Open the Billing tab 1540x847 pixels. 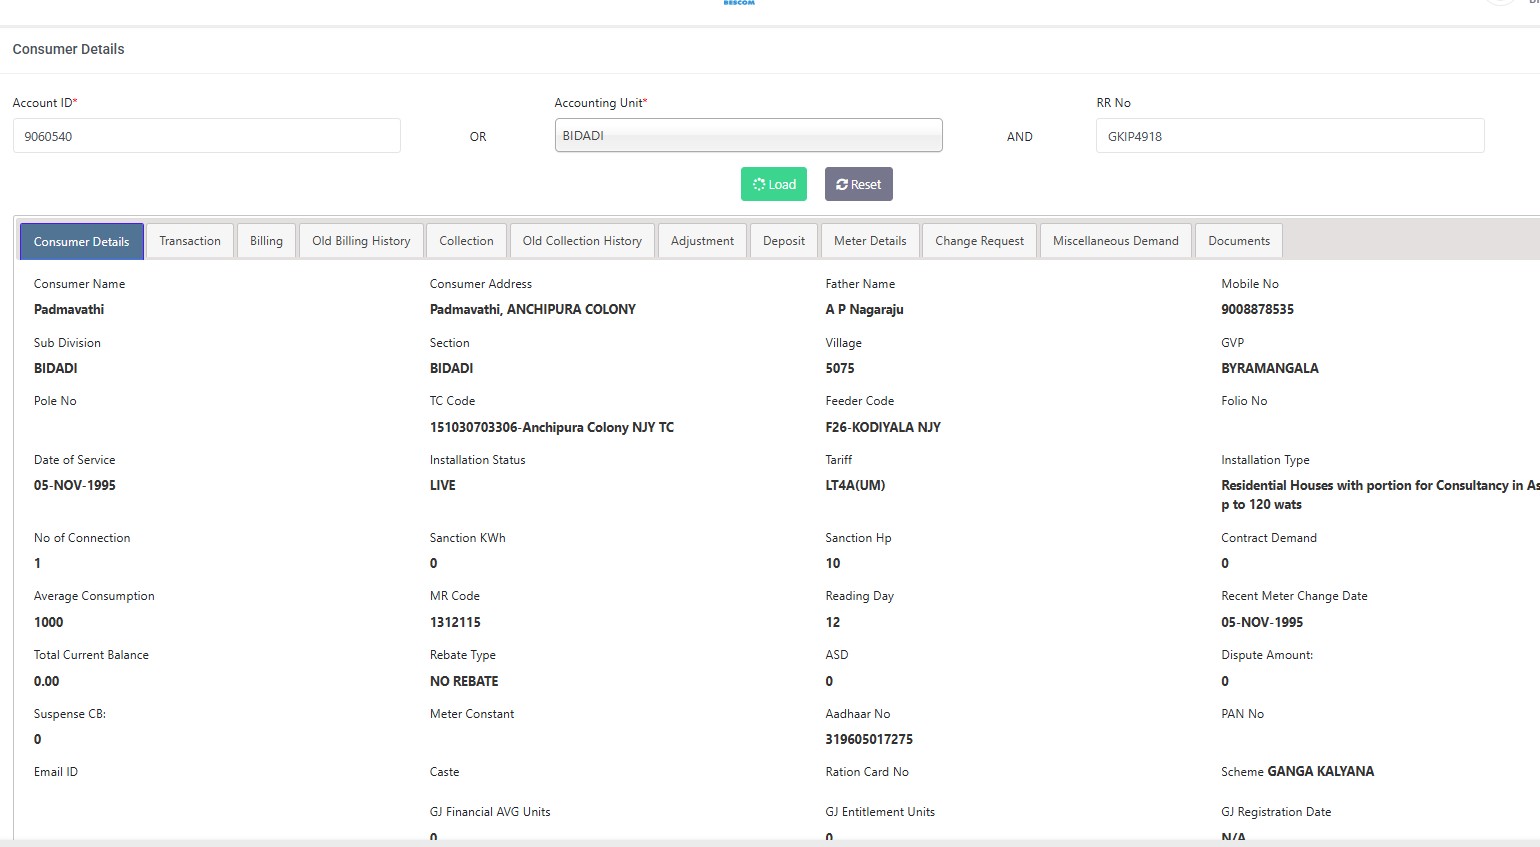point(266,241)
